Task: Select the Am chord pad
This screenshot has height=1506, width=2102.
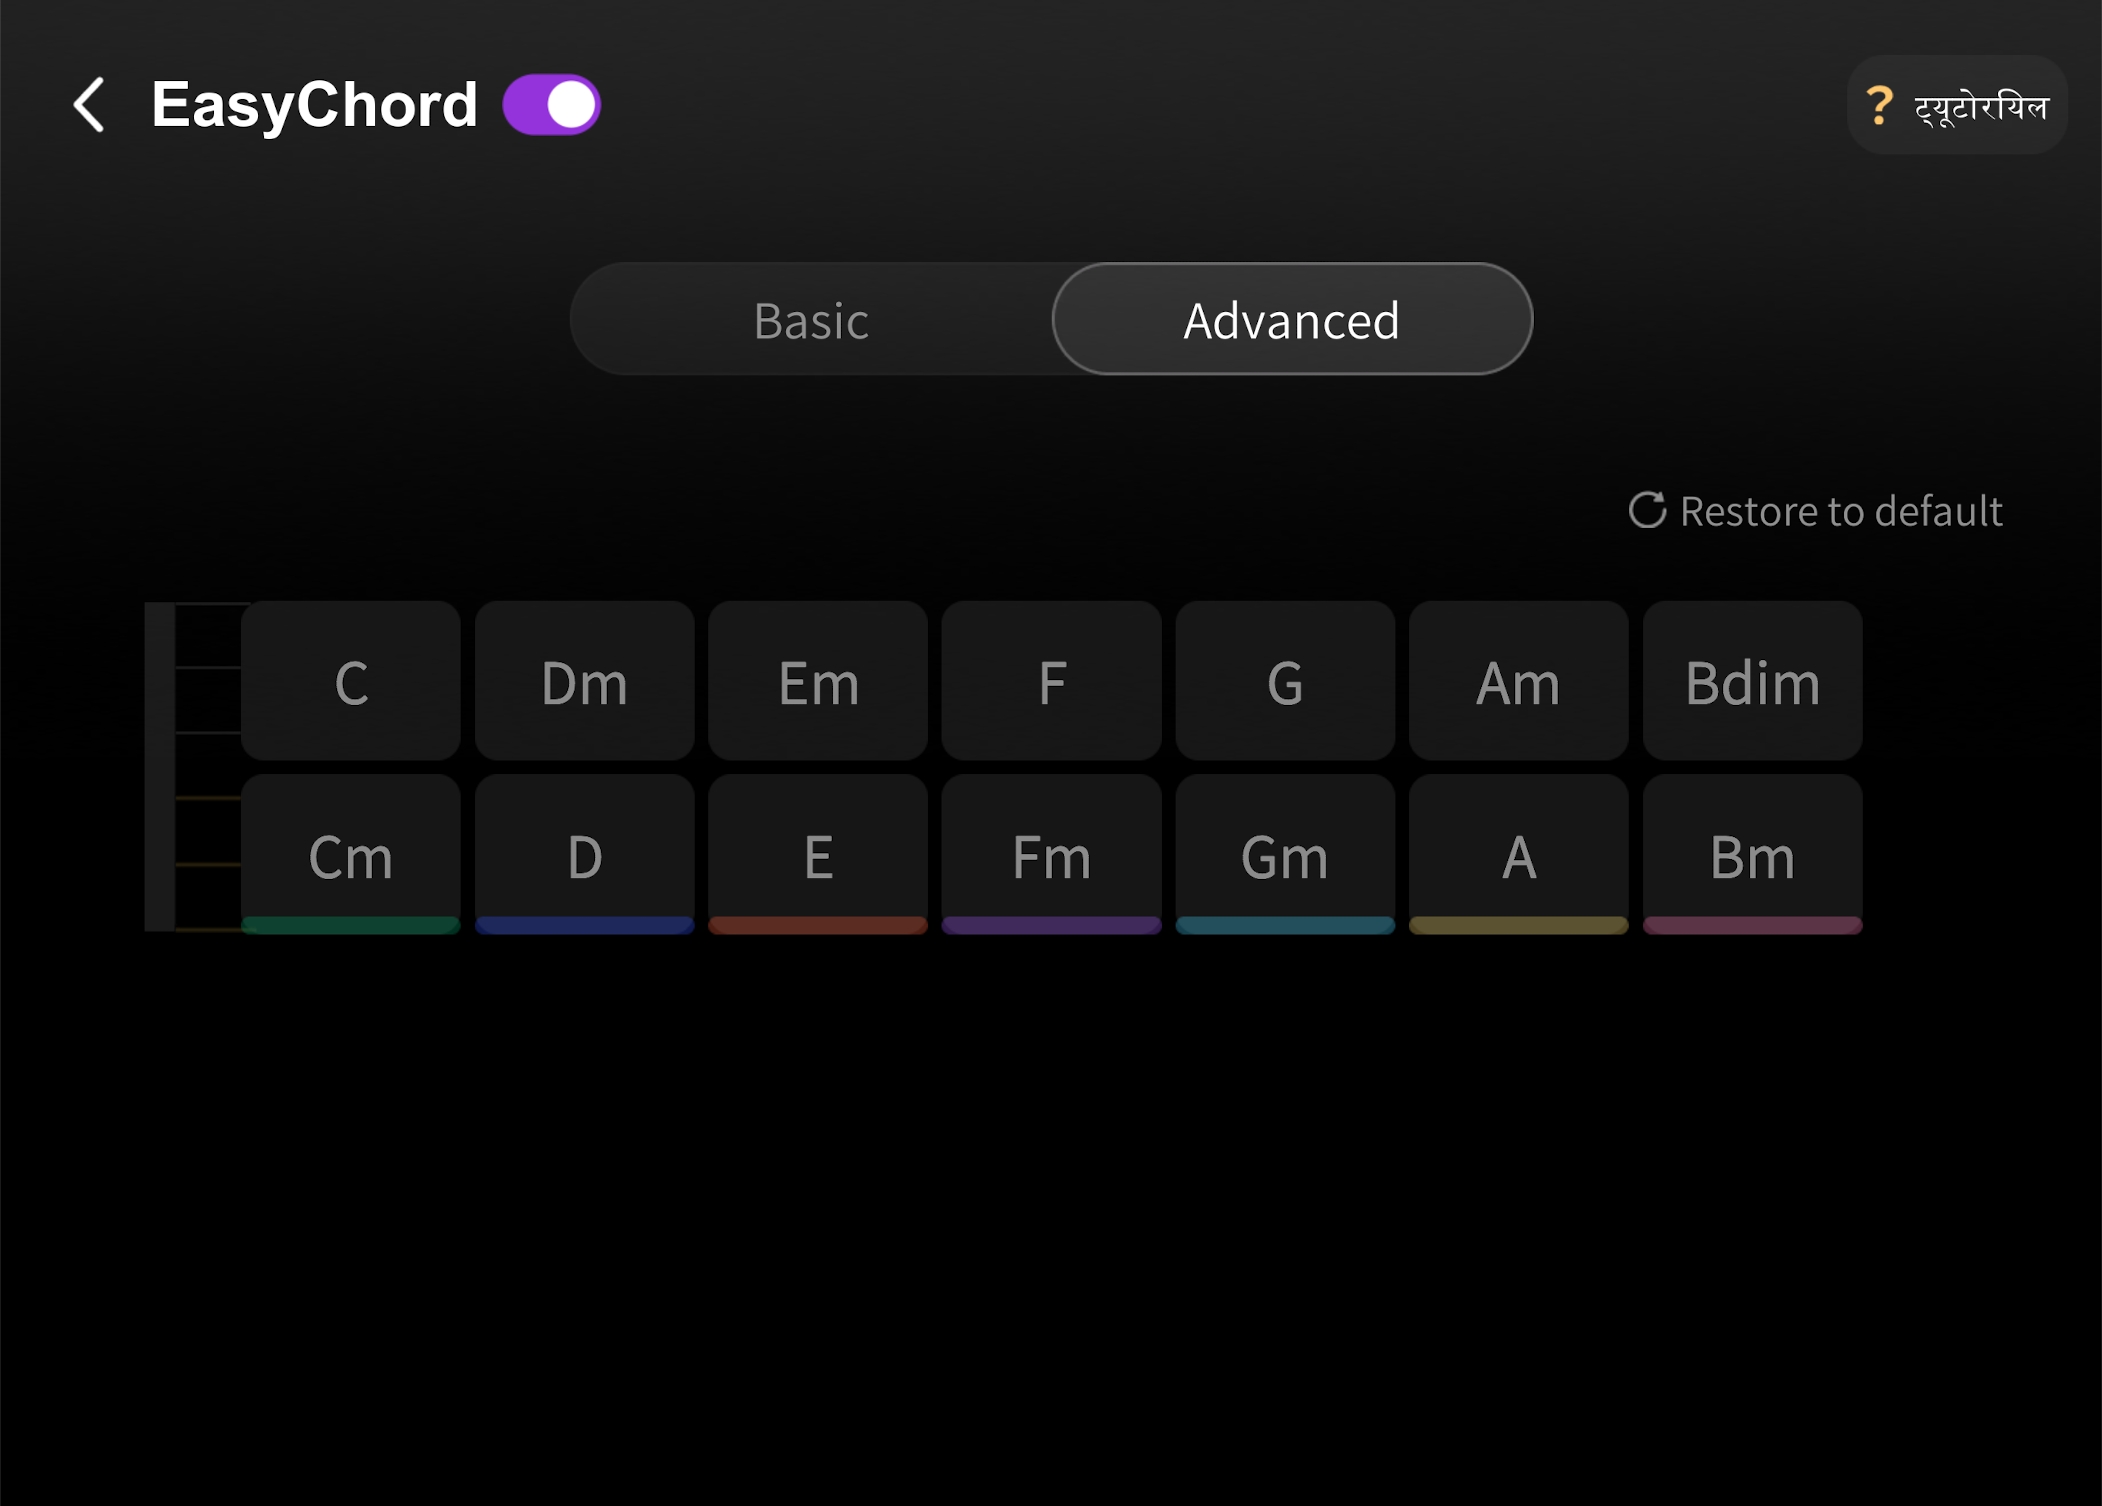Action: (1518, 681)
